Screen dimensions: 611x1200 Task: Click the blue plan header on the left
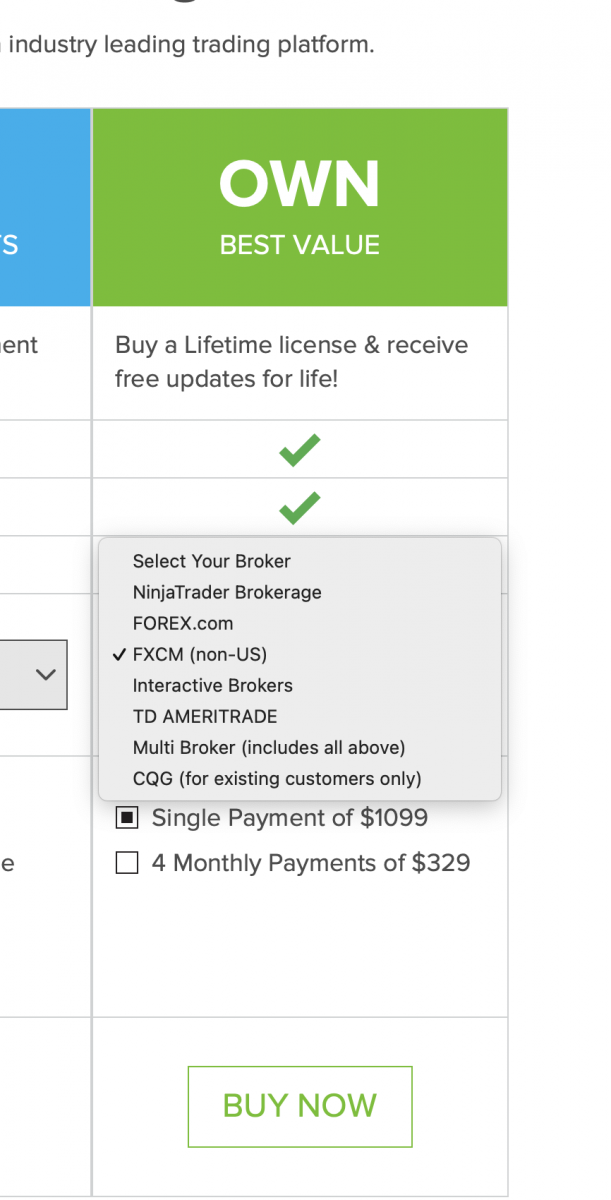[x=45, y=207]
